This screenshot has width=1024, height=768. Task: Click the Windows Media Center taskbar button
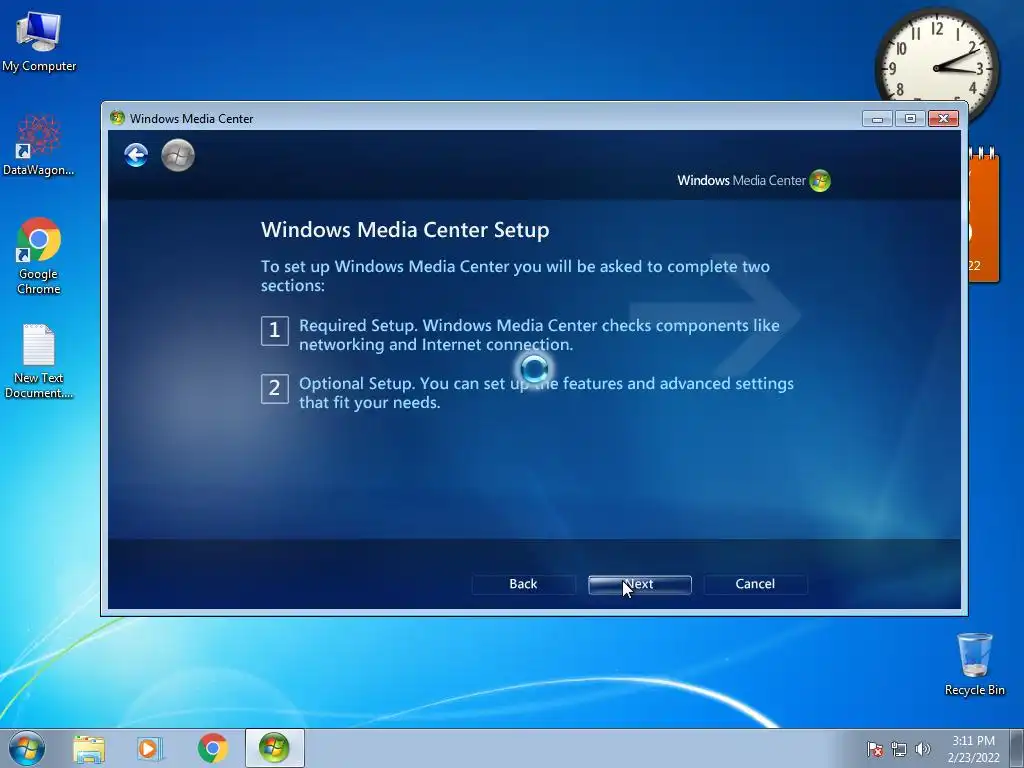(274, 748)
